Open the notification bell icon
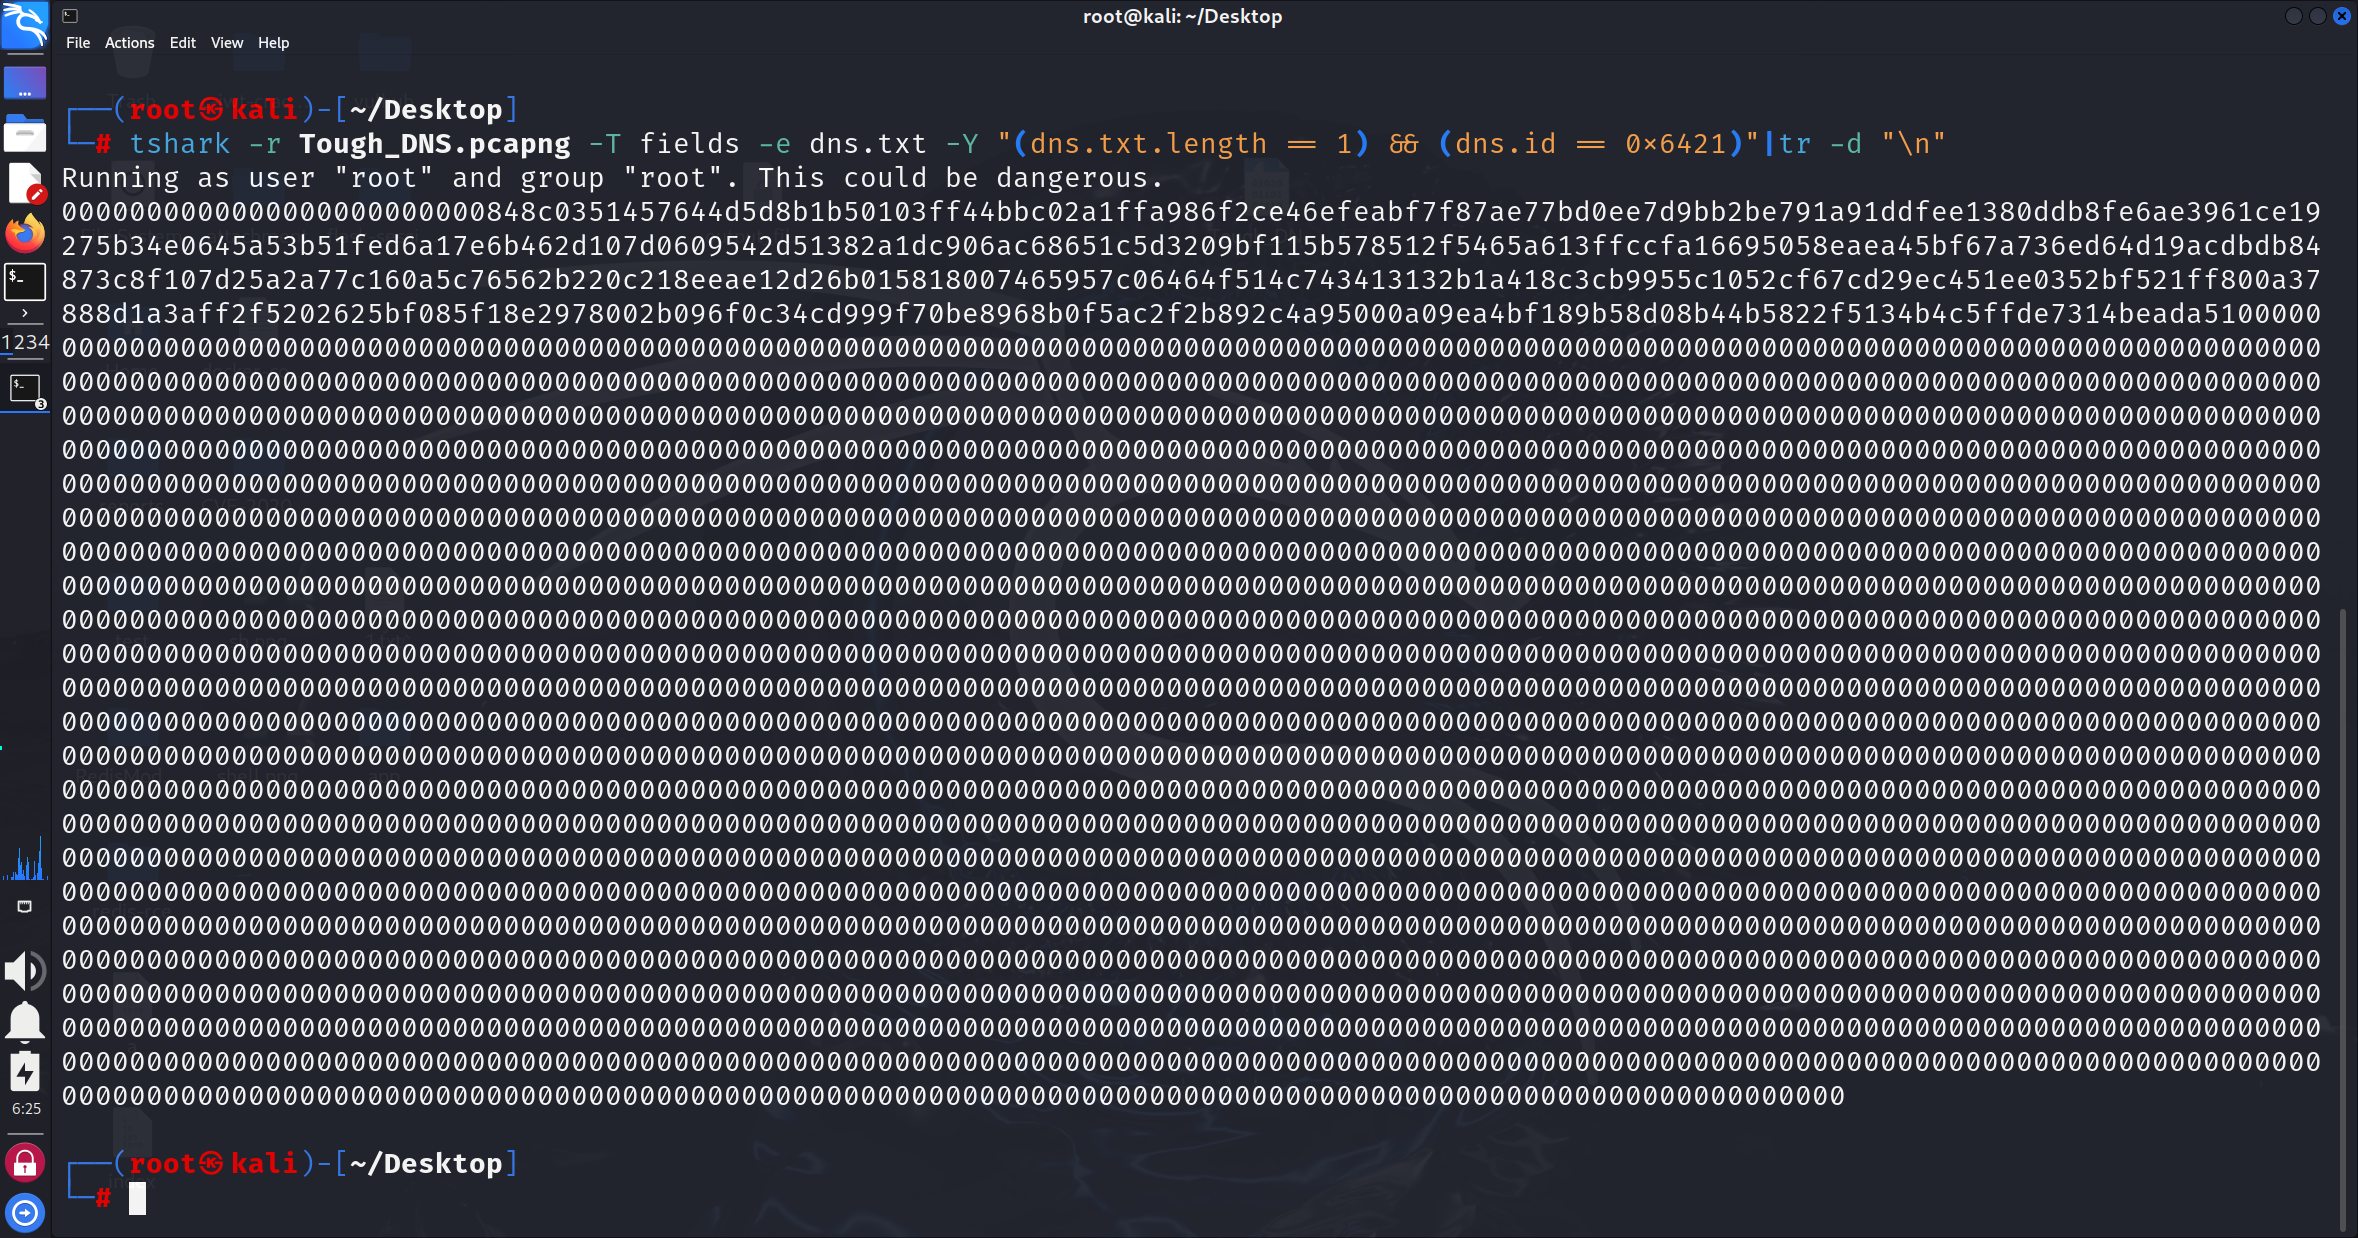 pos(24,1022)
